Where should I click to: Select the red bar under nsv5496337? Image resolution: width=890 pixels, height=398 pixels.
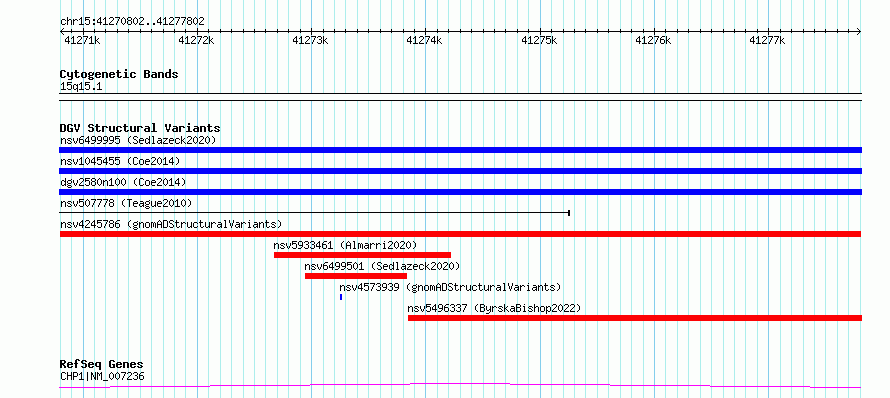(x=635, y=318)
